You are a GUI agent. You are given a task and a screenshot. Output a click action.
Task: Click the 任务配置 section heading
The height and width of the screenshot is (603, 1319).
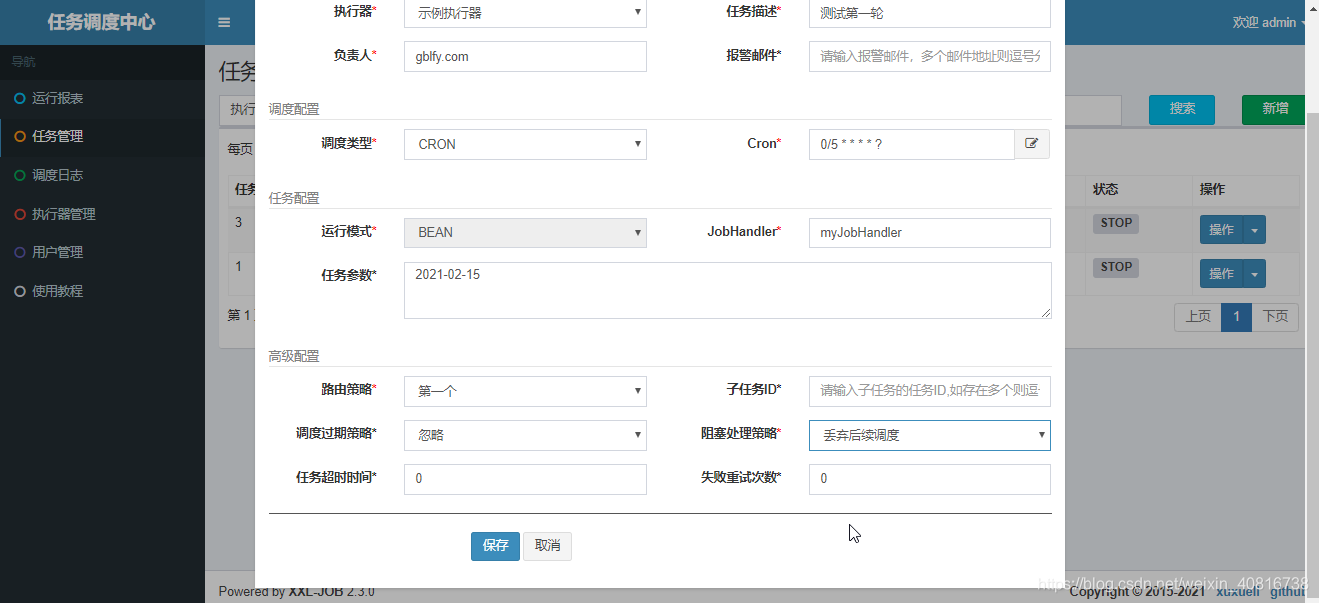click(x=293, y=198)
